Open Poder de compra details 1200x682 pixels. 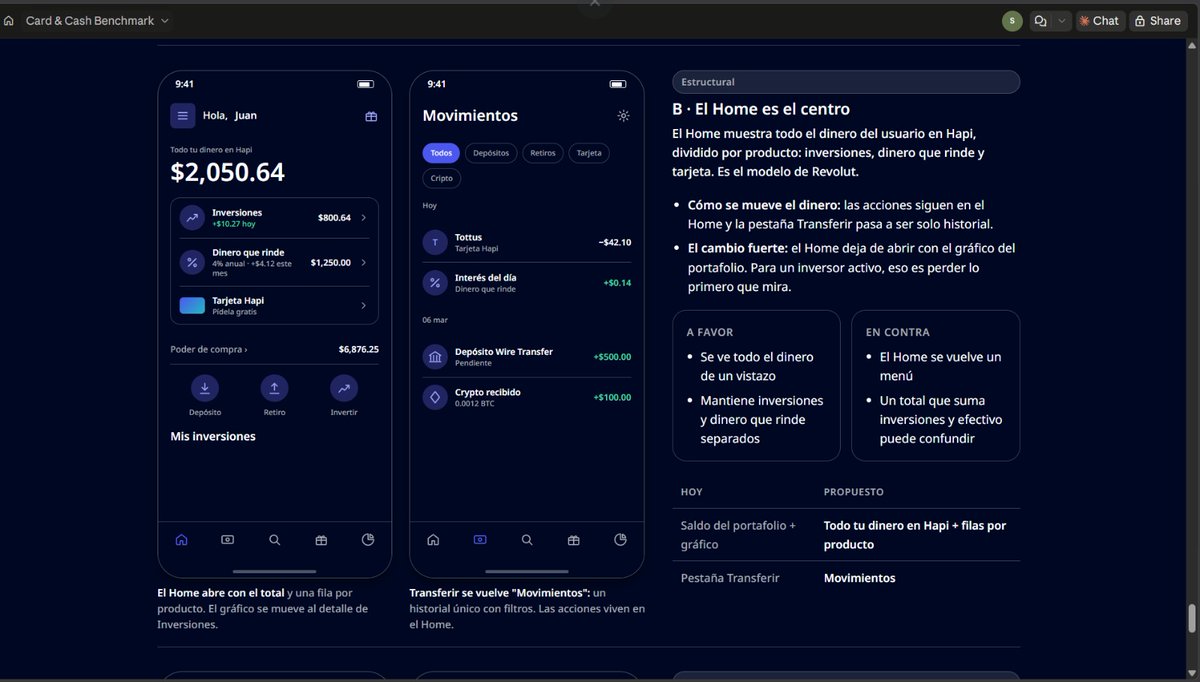tap(209, 350)
